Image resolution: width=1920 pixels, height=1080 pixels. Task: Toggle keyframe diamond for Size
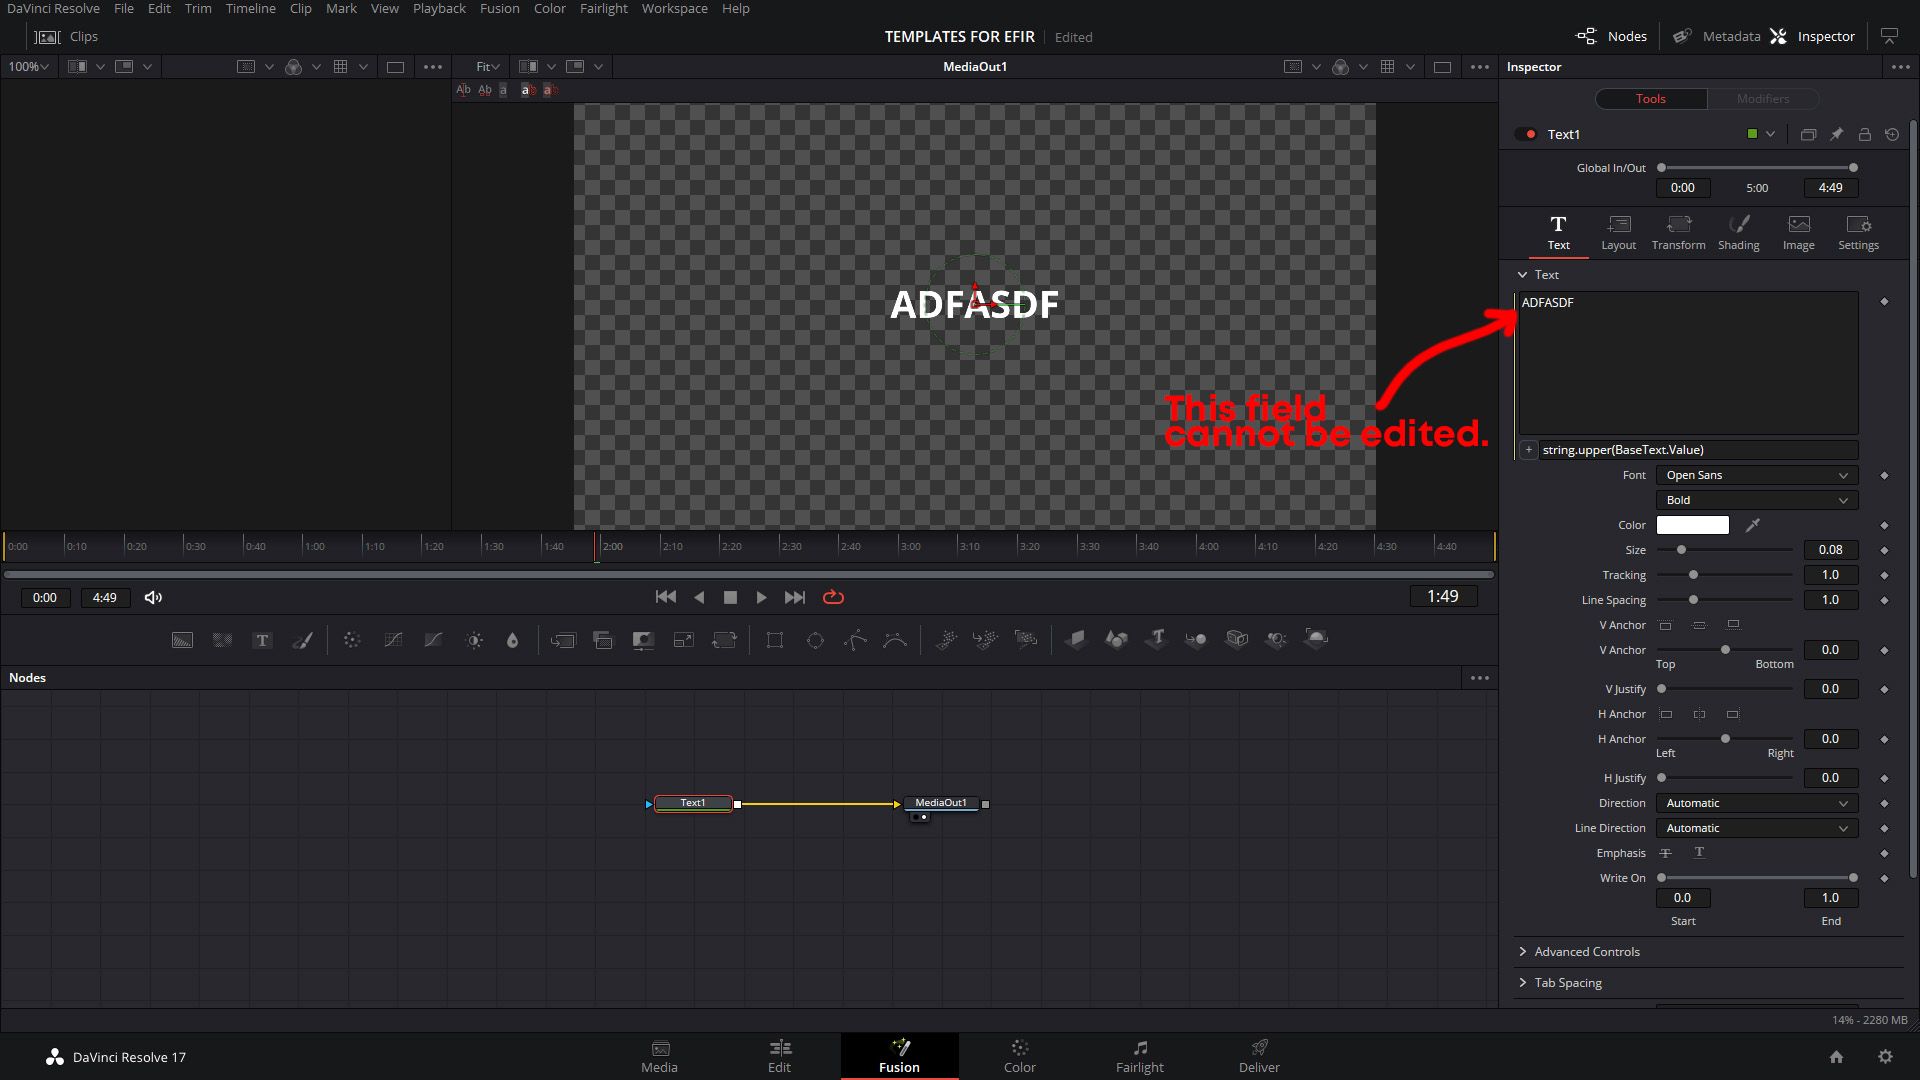1884,550
